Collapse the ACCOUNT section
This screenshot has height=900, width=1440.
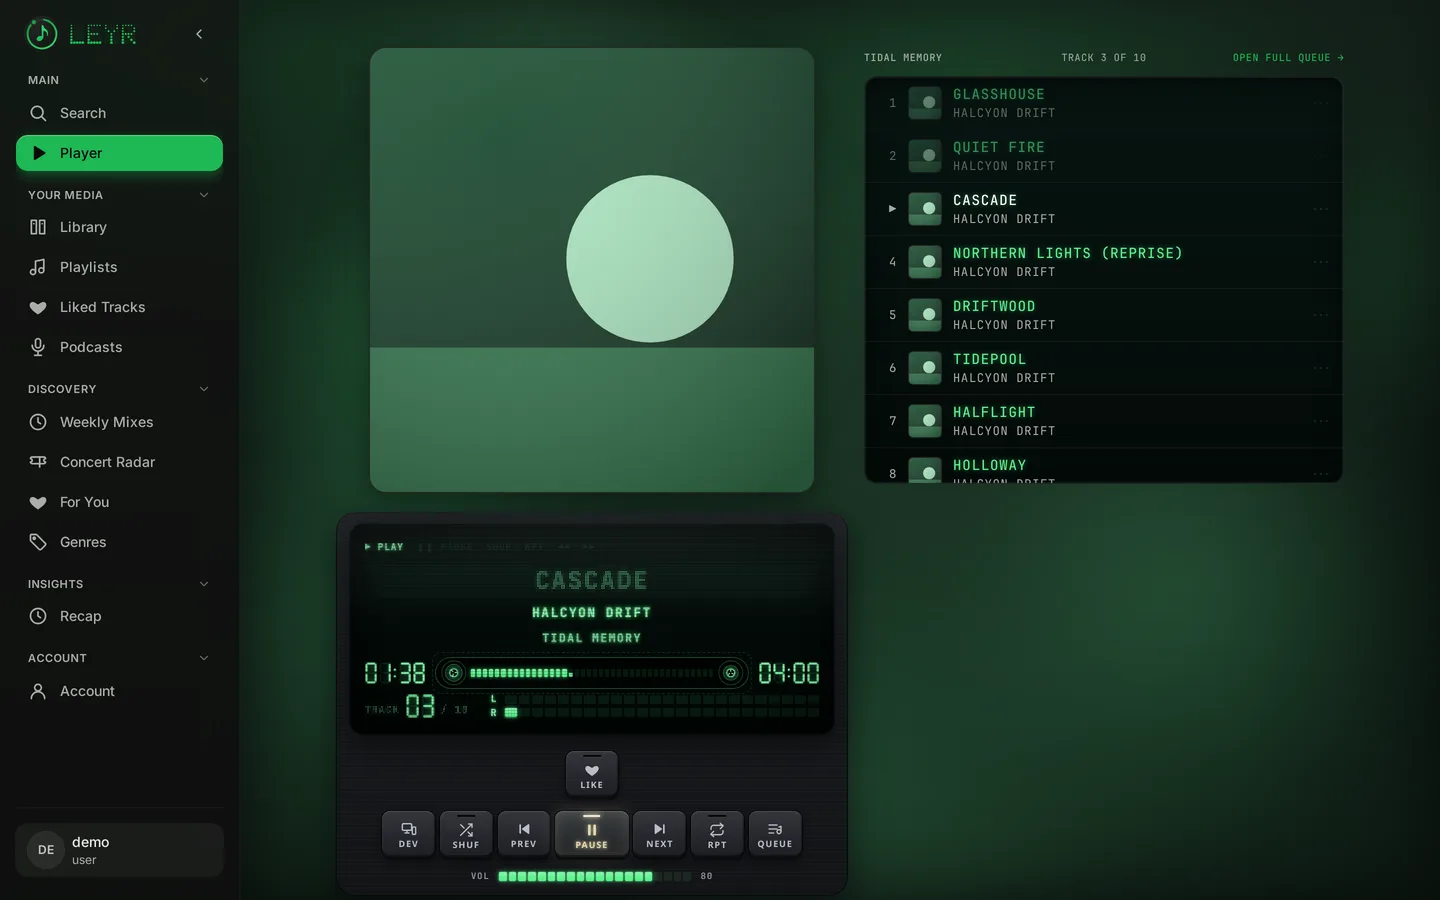click(204, 658)
